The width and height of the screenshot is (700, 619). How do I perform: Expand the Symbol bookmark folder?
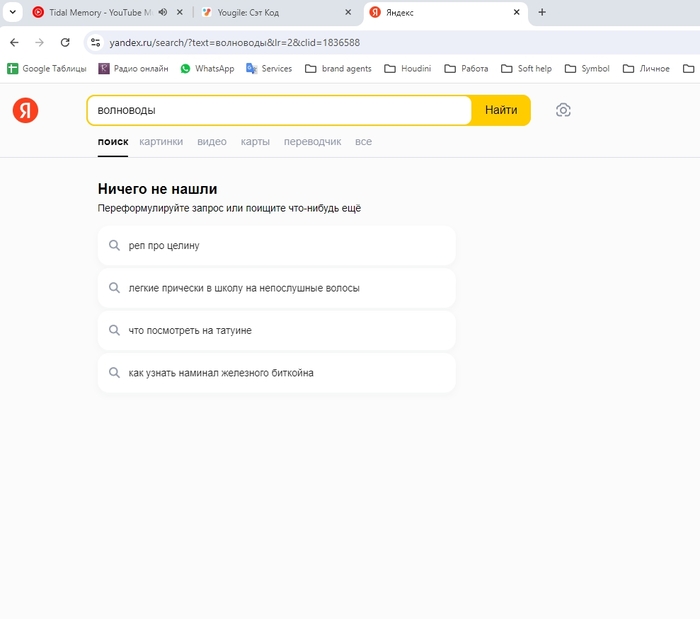[x=587, y=69]
